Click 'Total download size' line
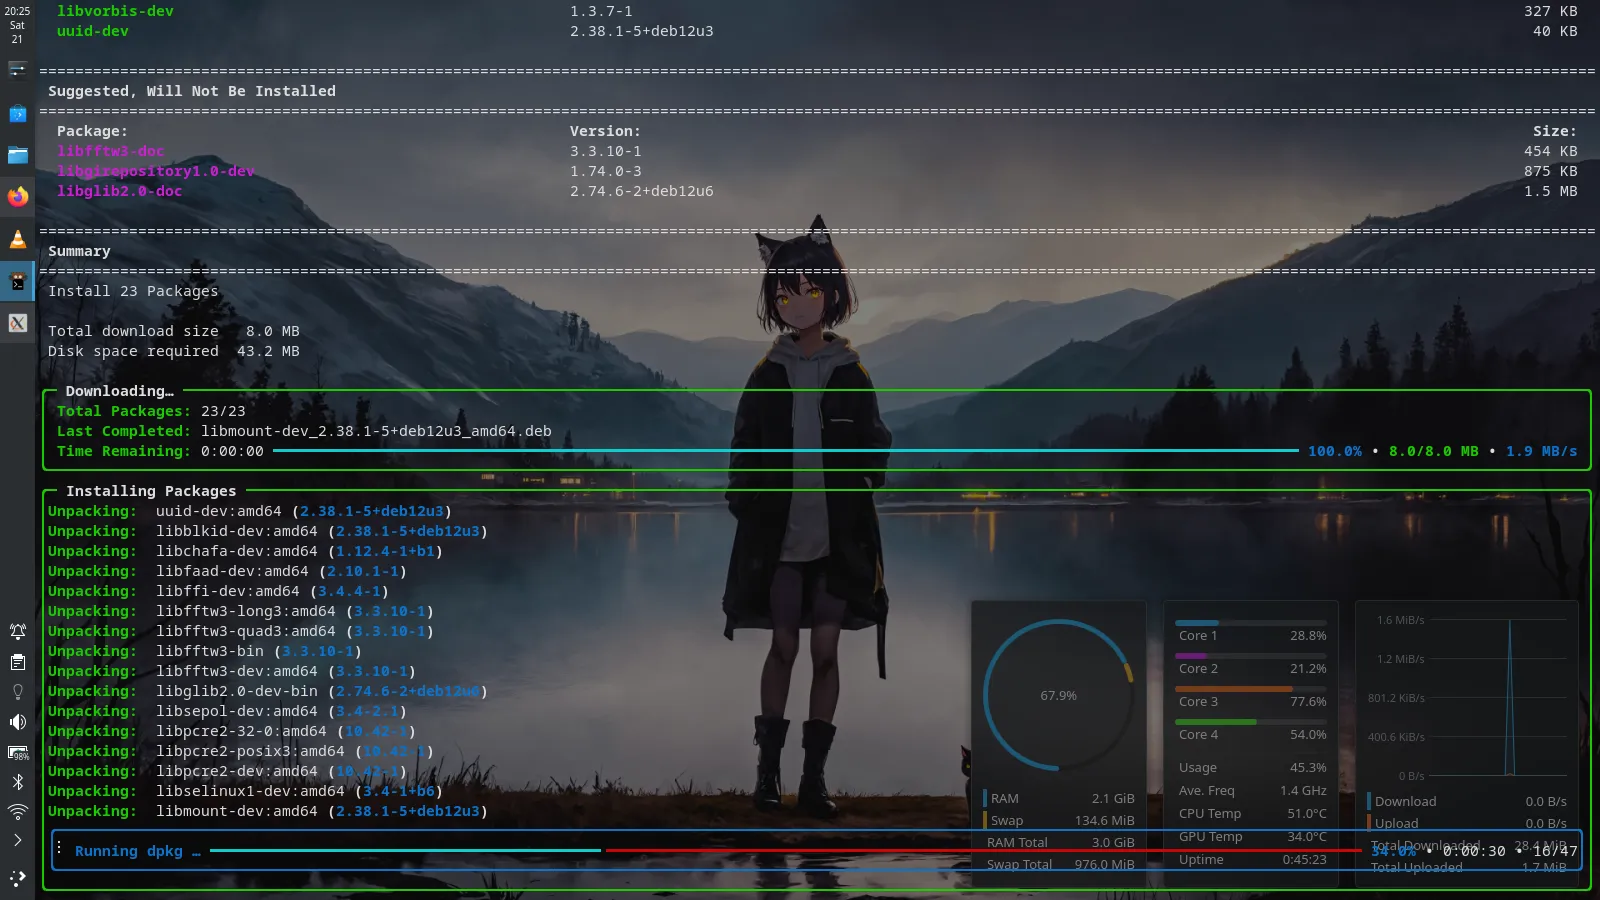The width and height of the screenshot is (1600, 900). coord(174,331)
